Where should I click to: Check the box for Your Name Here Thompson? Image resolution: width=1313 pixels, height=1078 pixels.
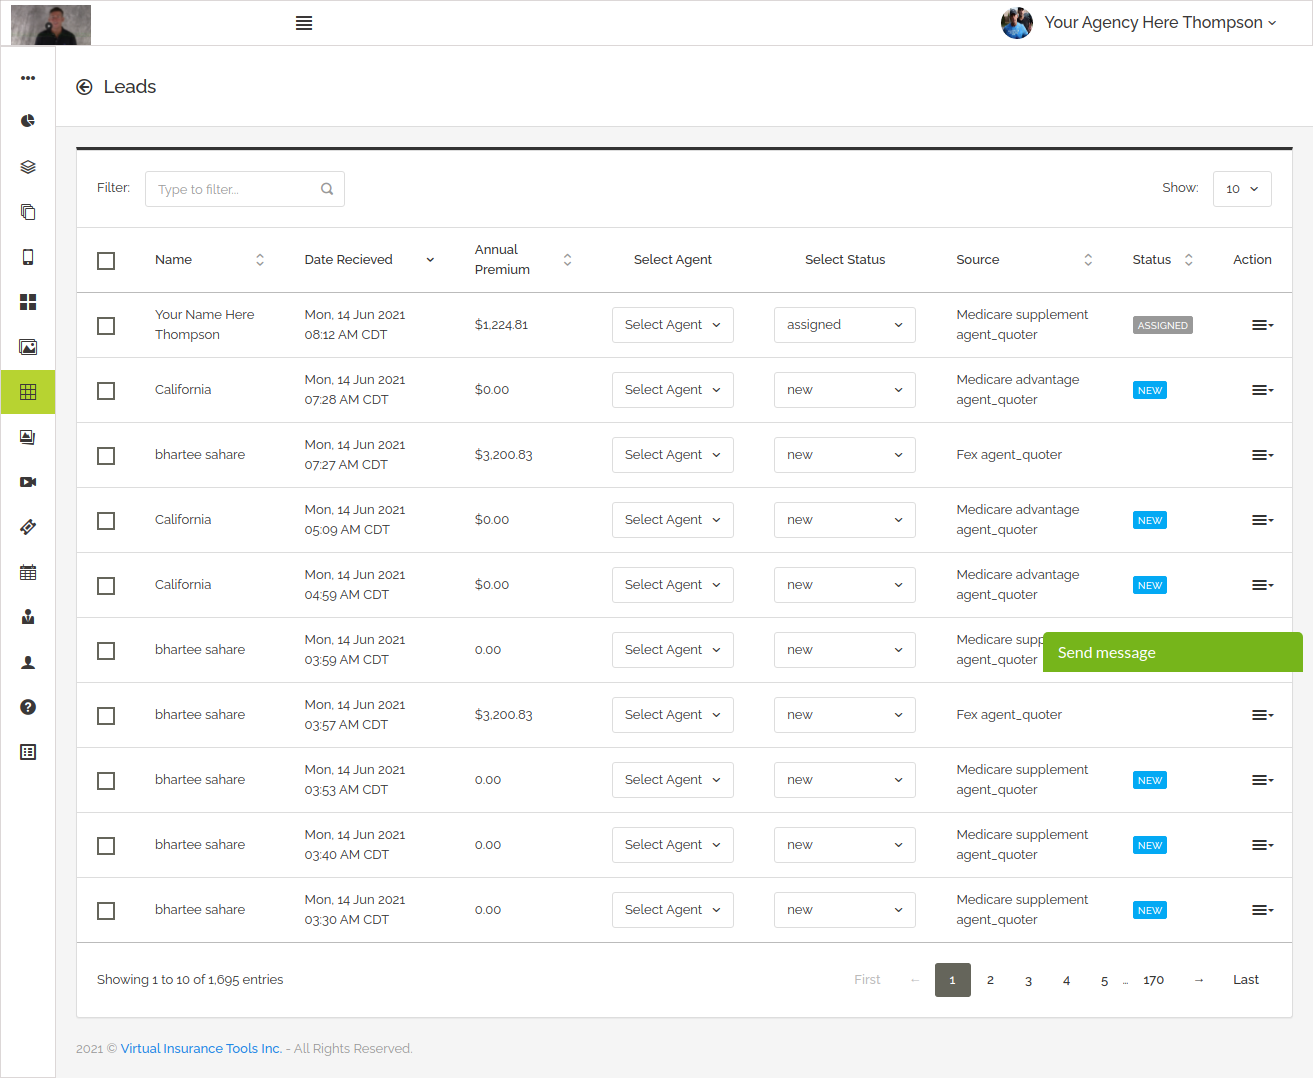pyautogui.click(x=106, y=326)
